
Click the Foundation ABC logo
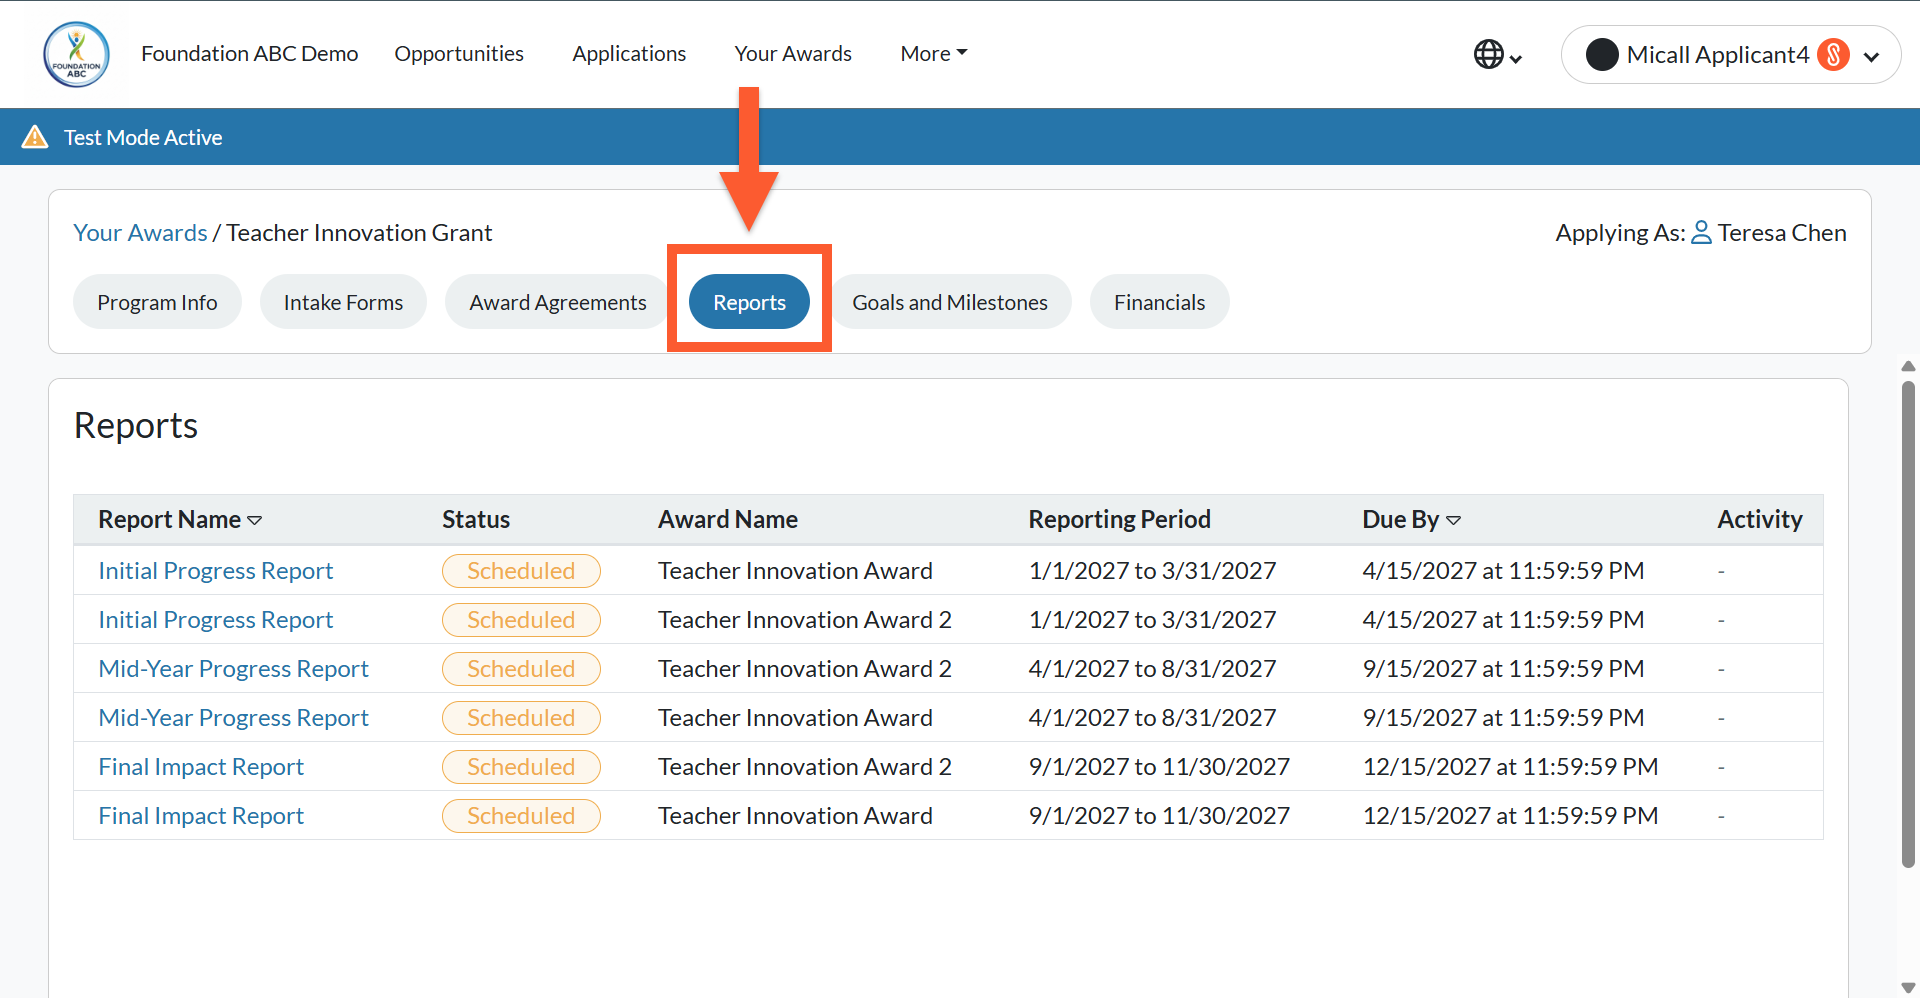point(76,54)
